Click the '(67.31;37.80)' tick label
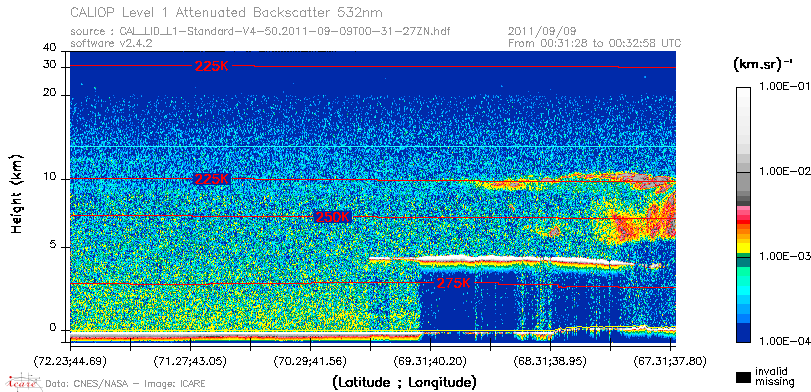This screenshot has width=811, height=392. pos(670,360)
